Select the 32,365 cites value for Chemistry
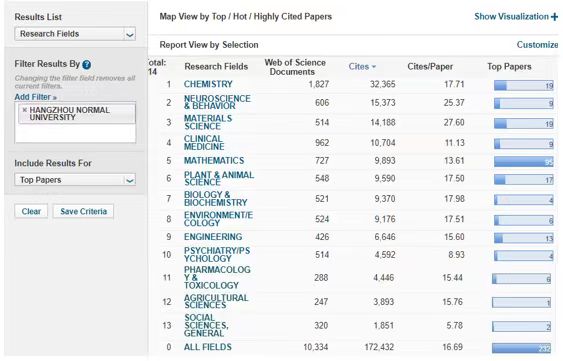 click(x=383, y=84)
